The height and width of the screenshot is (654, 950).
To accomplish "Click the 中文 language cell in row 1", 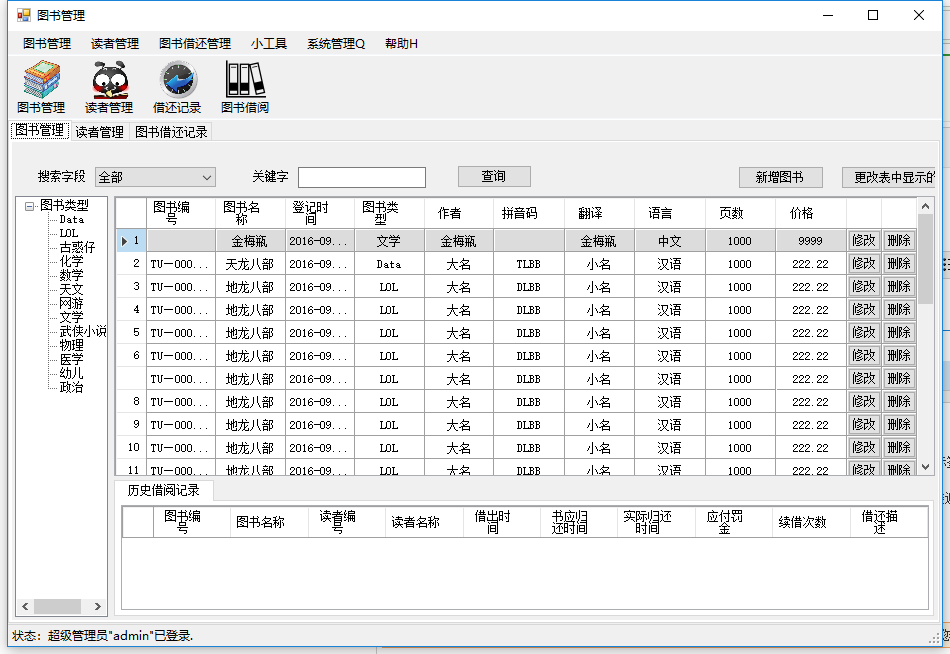I will [x=670, y=241].
